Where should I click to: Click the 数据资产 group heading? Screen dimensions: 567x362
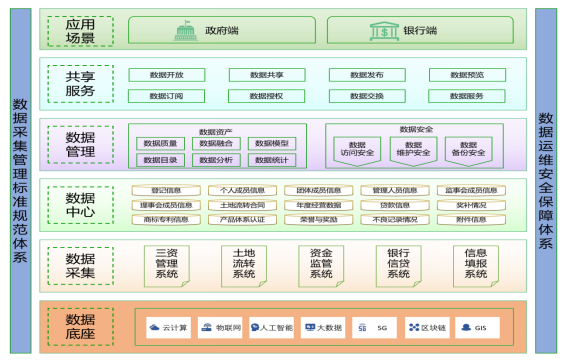pyautogui.click(x=216, y=132)
